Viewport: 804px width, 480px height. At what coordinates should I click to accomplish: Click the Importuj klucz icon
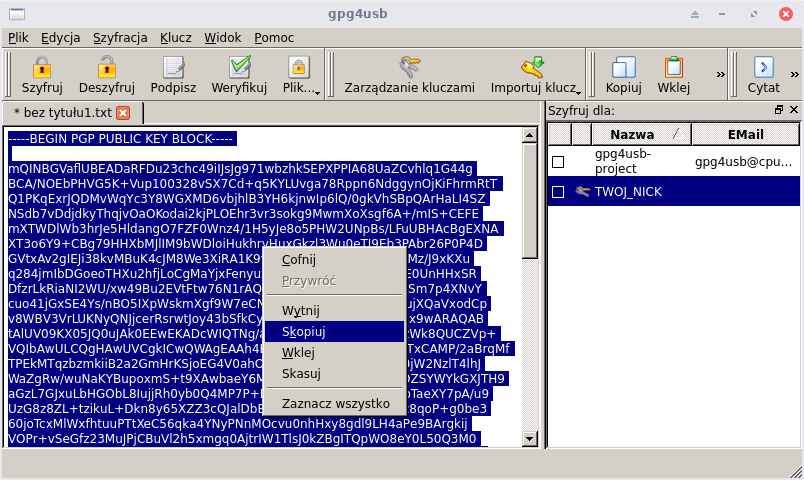[532, 67]
